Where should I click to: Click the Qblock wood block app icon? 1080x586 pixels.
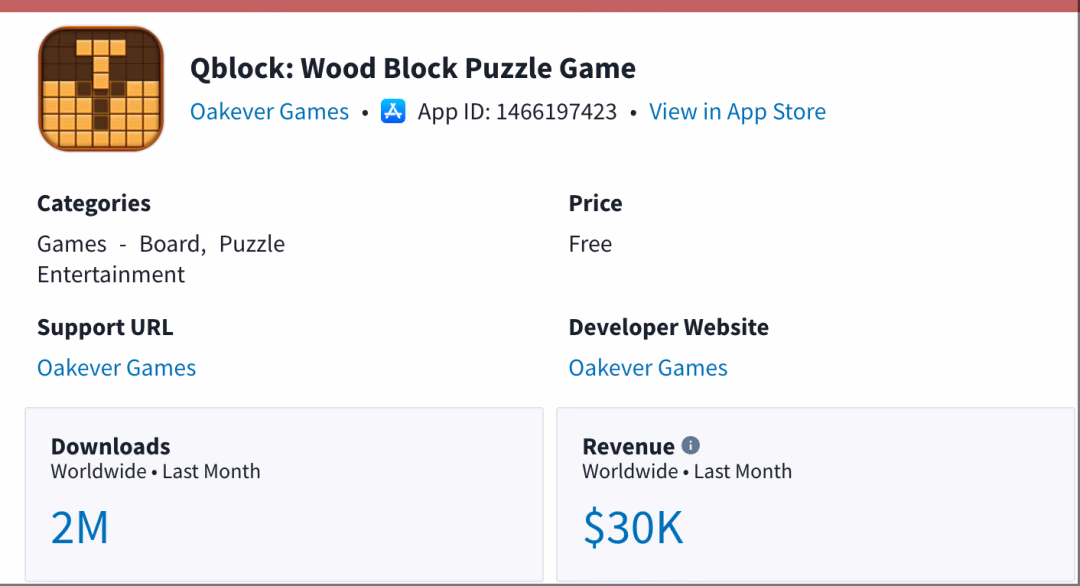(x=101, y=89)
